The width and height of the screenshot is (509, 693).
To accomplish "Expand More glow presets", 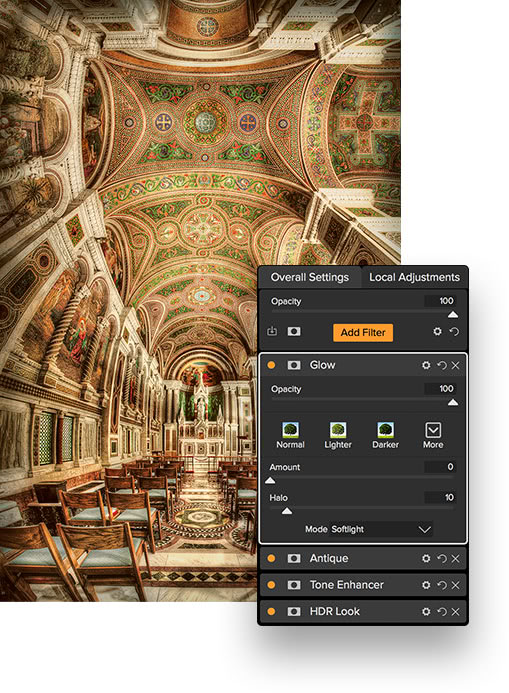I will point(433,435).
